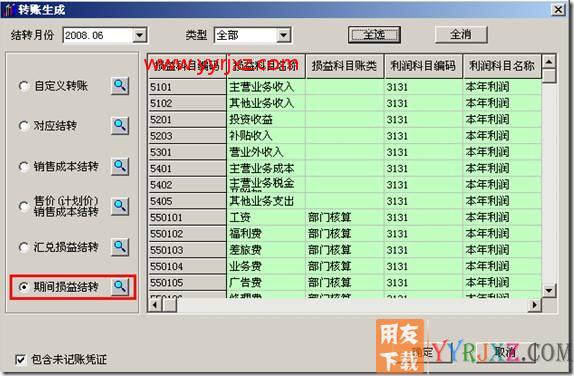Close the 转账生成 dialog
Image resolution: width=574 pixels, height=376 pixels.
(x=558, y=9)
